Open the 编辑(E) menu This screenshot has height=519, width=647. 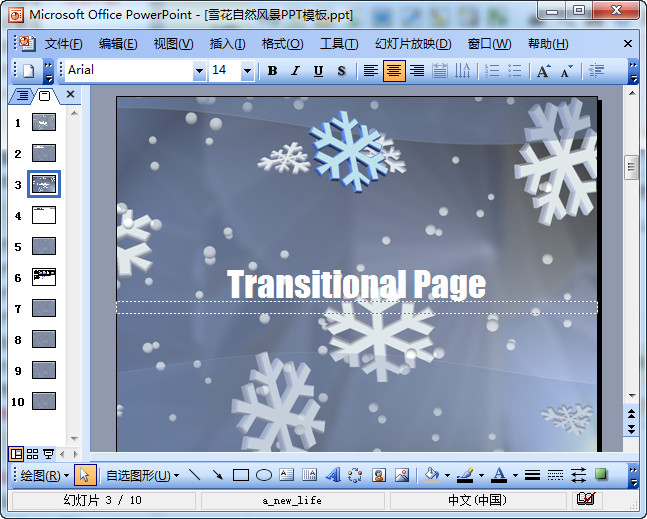click(x=118, y=44)
